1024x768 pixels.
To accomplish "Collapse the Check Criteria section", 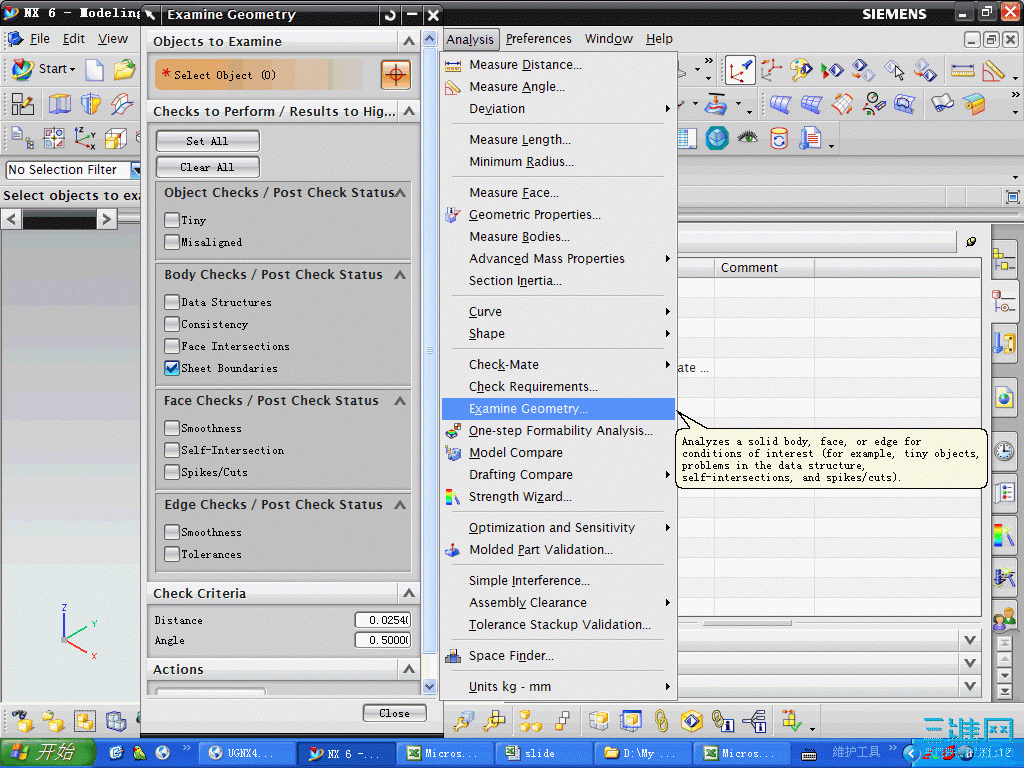I will (409, 593).
